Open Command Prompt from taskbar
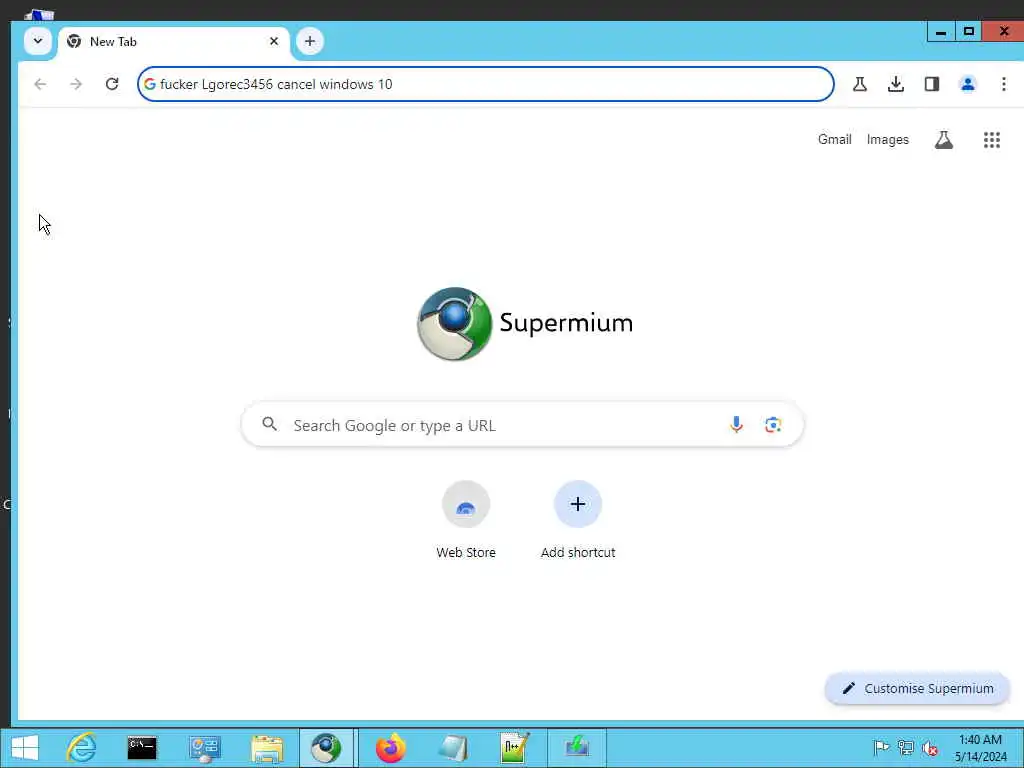 pos(142,748)
